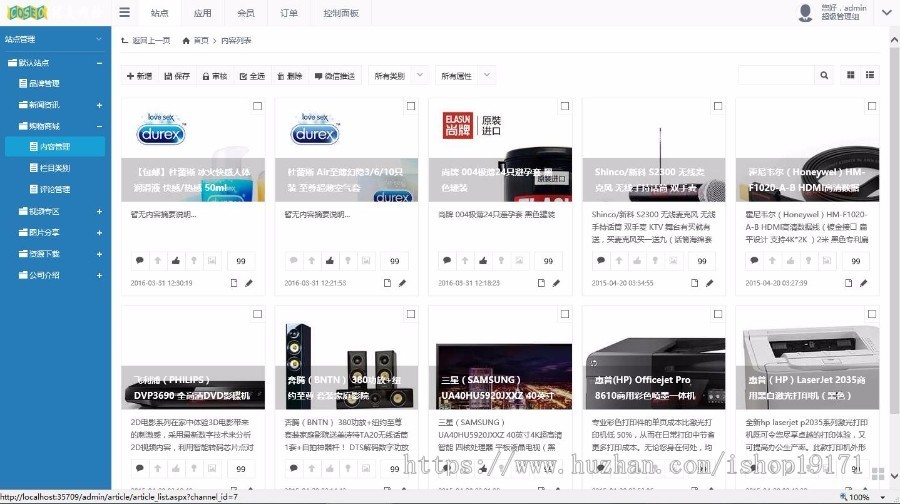Click the 保存 save button

click(177, 76)
